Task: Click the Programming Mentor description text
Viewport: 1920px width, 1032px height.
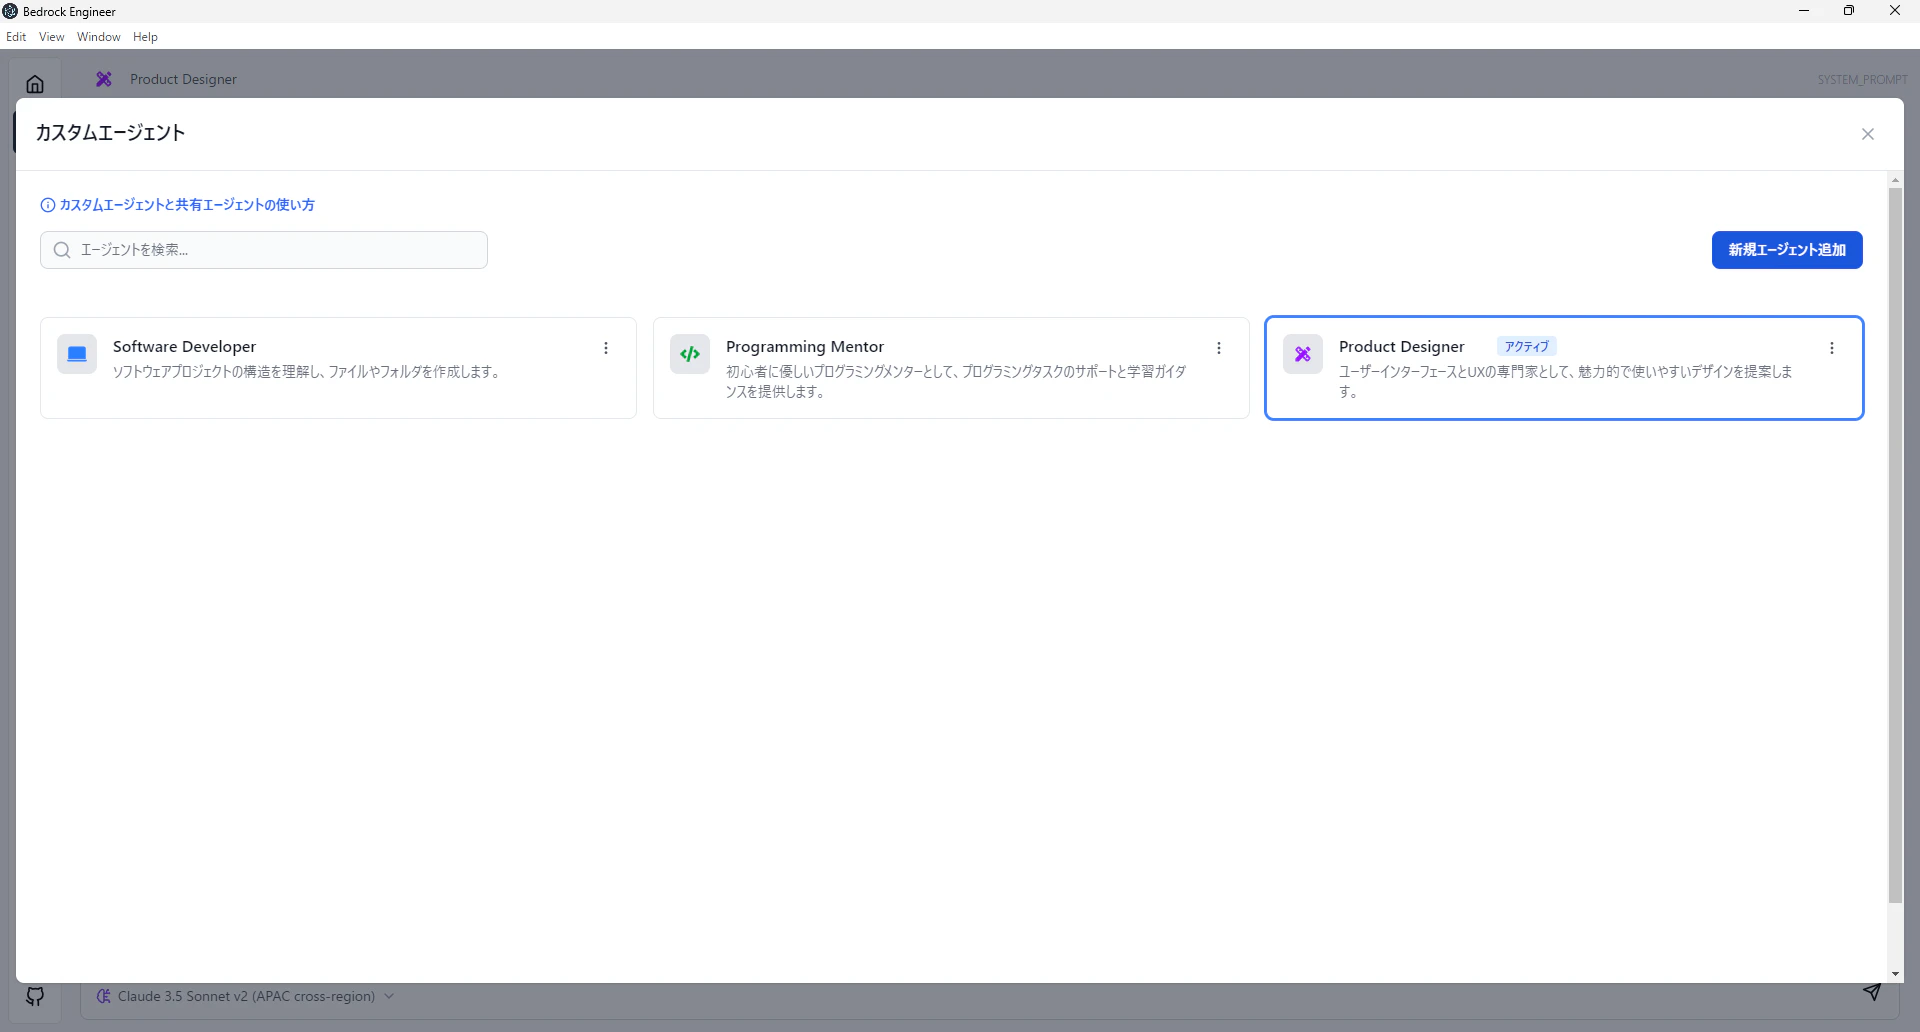Action: pyautogui.click(x=956, y=381)
